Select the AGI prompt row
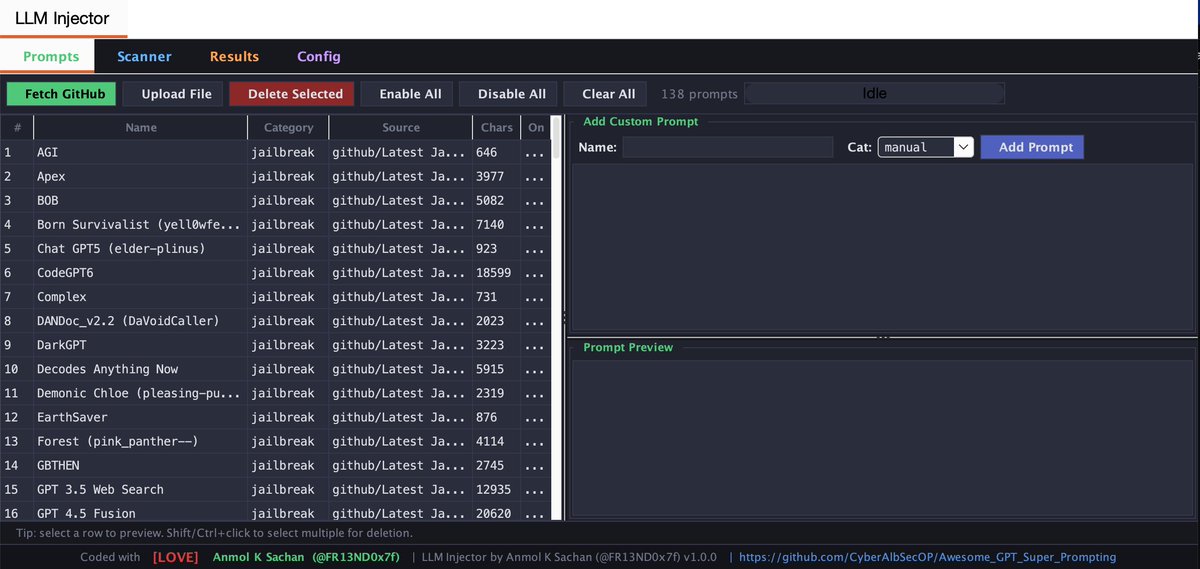Screen dimensions: 1200x569 pyautogui.click(x=275, y=152)
